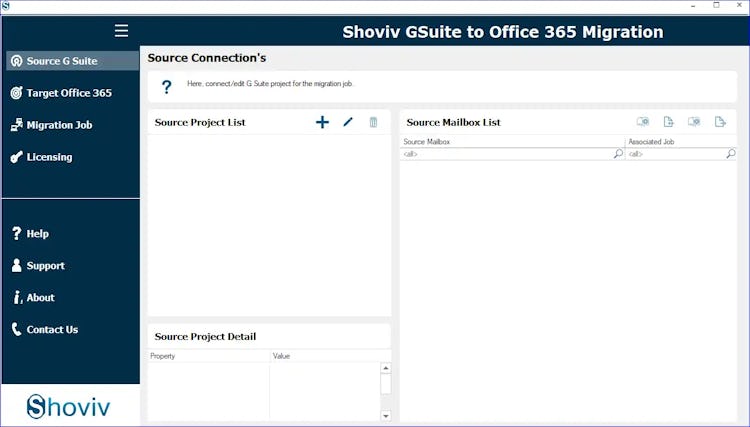Click the About info icon

(x=17, y=297)
